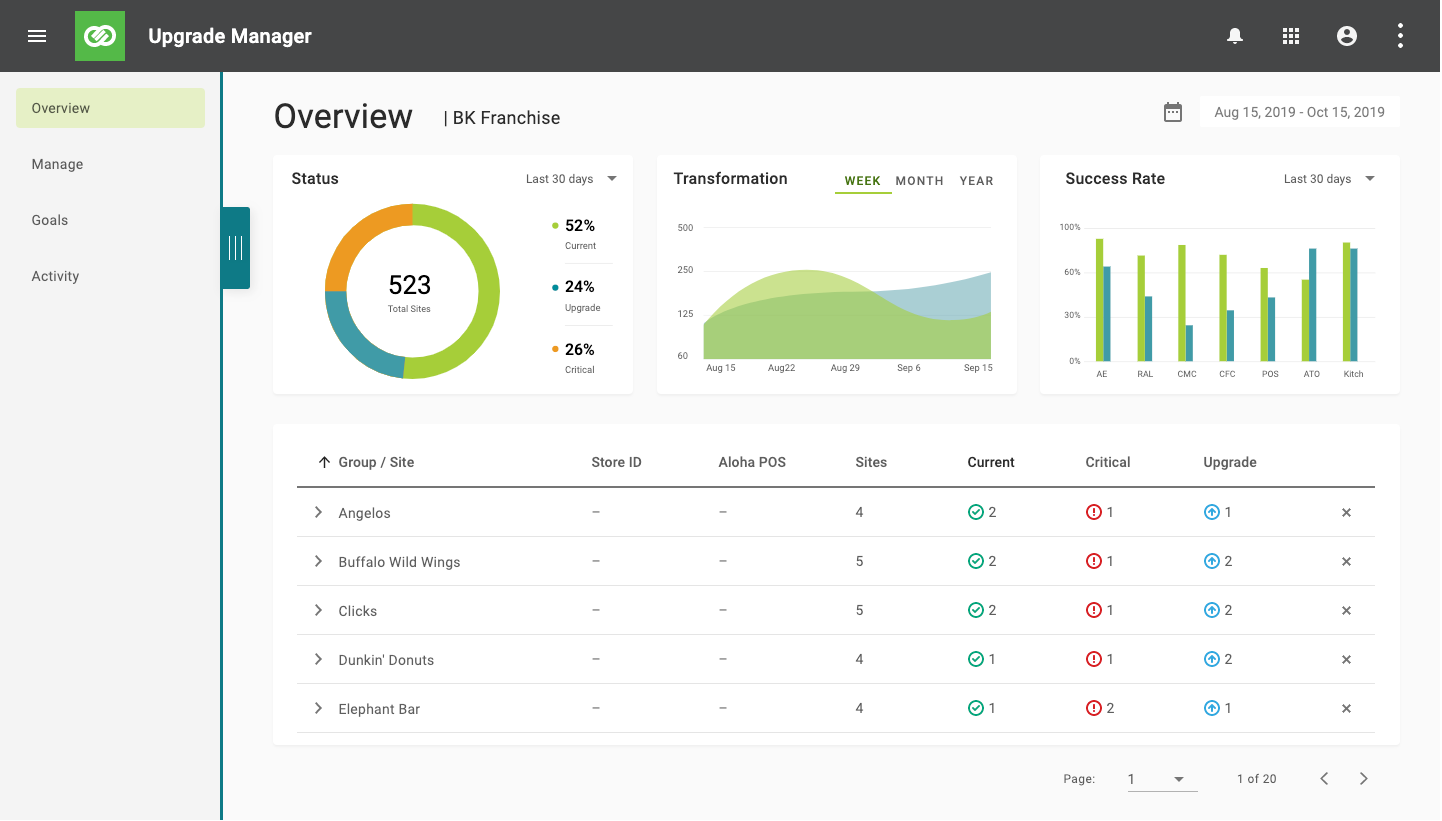The image size is (1442, 821).
Task: Remove the Dunkin' Donuts row
Action: (1346, 660)
